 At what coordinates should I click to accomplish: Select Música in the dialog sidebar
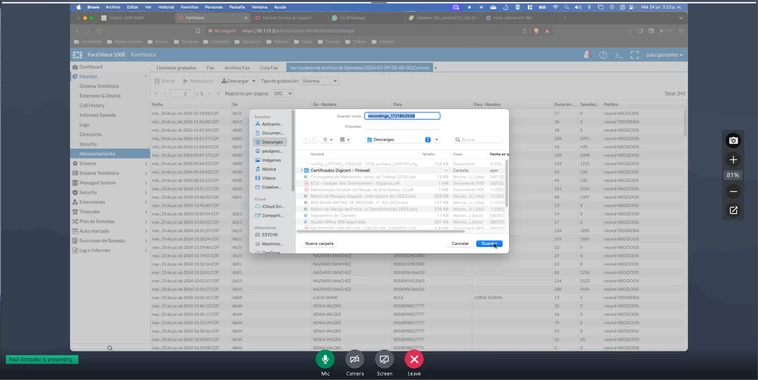[x=270, y=169]
